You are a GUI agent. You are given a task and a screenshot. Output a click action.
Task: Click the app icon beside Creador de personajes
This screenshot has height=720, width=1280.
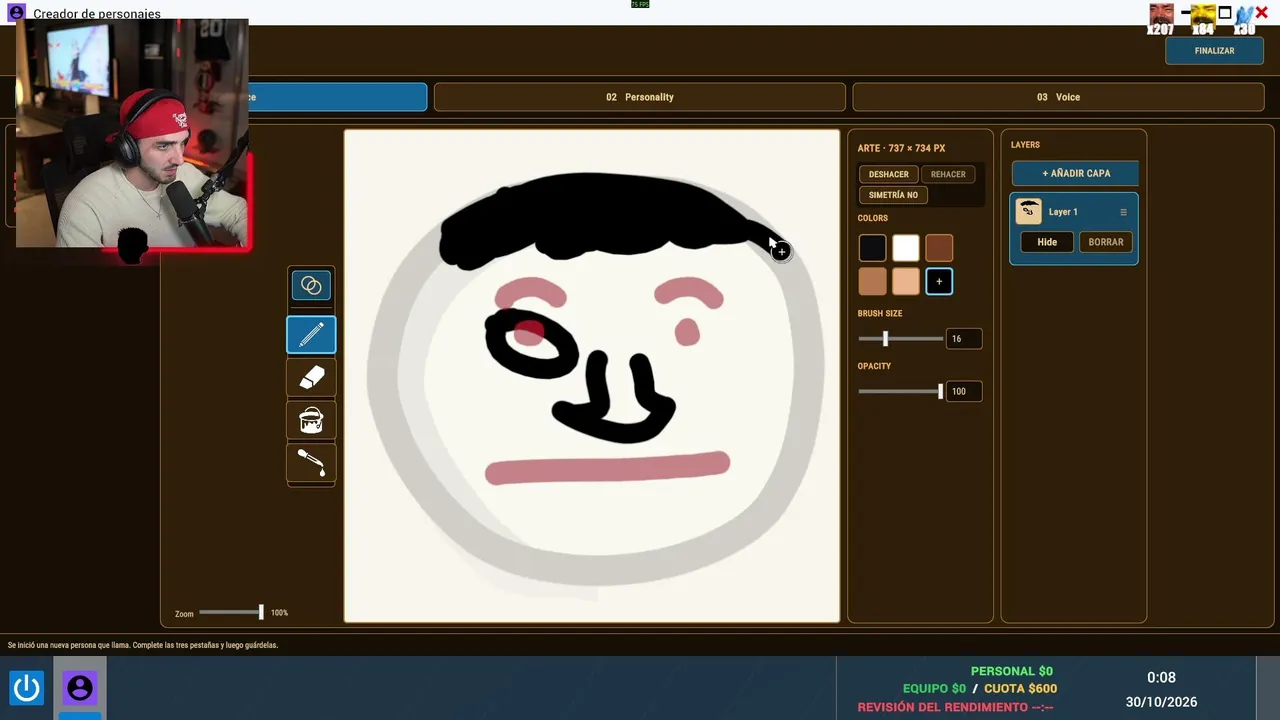click(16, 13)
